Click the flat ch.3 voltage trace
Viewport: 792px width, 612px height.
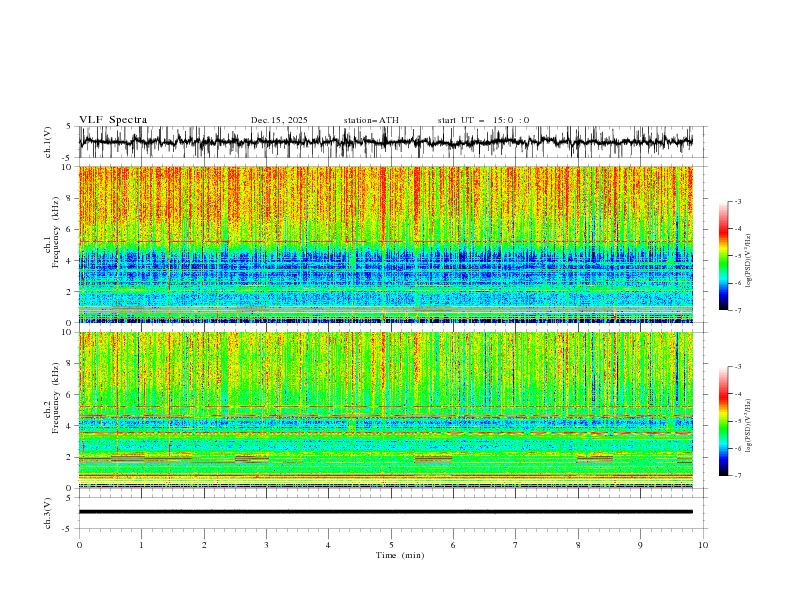coord(385,512)
